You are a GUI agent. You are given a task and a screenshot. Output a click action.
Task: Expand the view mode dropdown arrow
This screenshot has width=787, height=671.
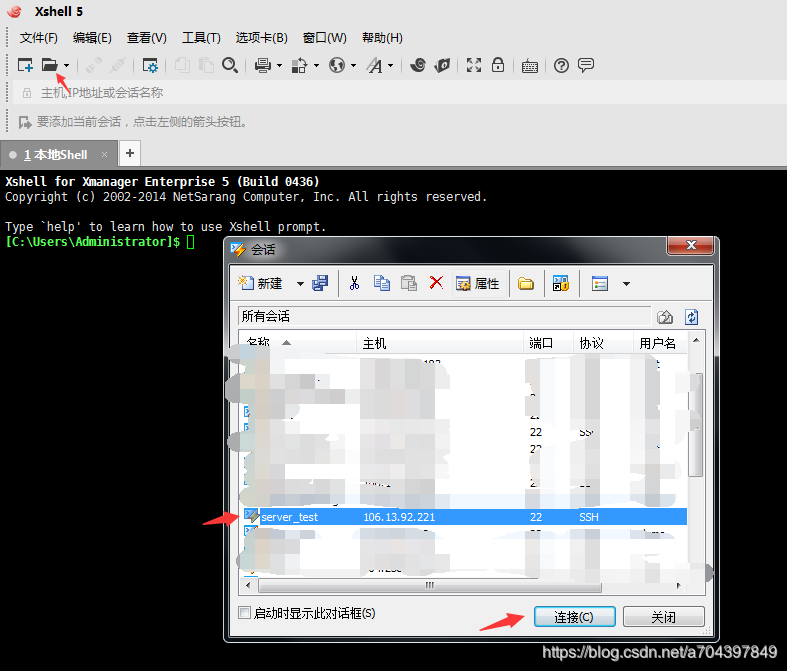point(626,284)
